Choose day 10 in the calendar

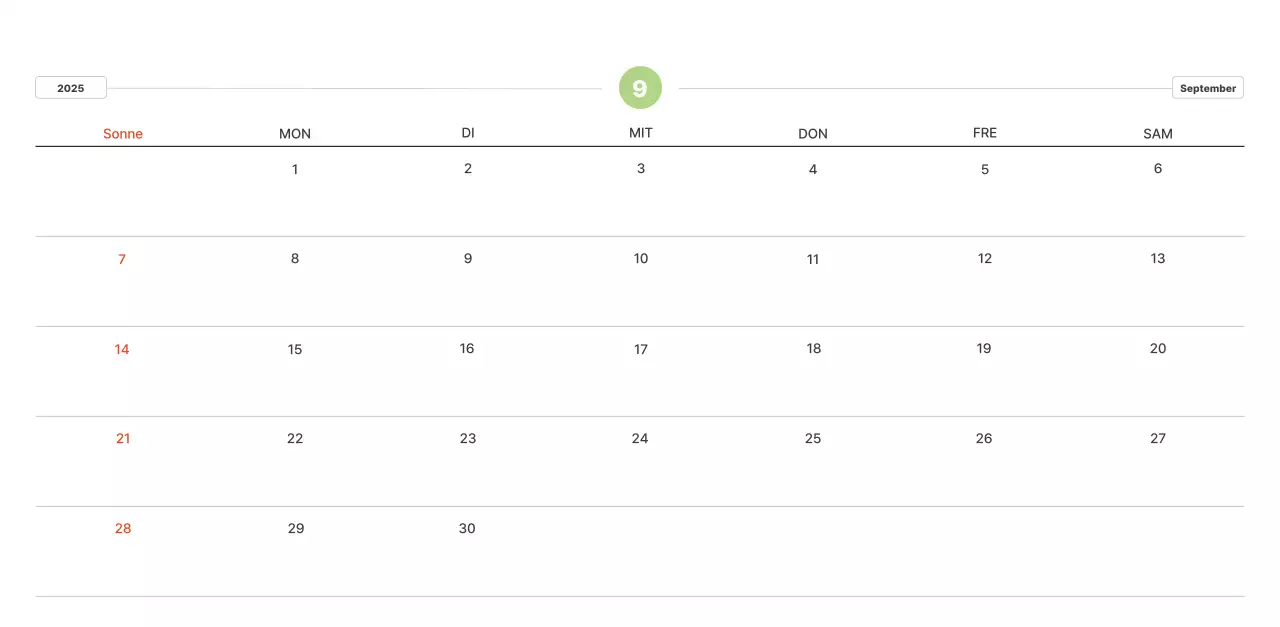pos(640,259)
